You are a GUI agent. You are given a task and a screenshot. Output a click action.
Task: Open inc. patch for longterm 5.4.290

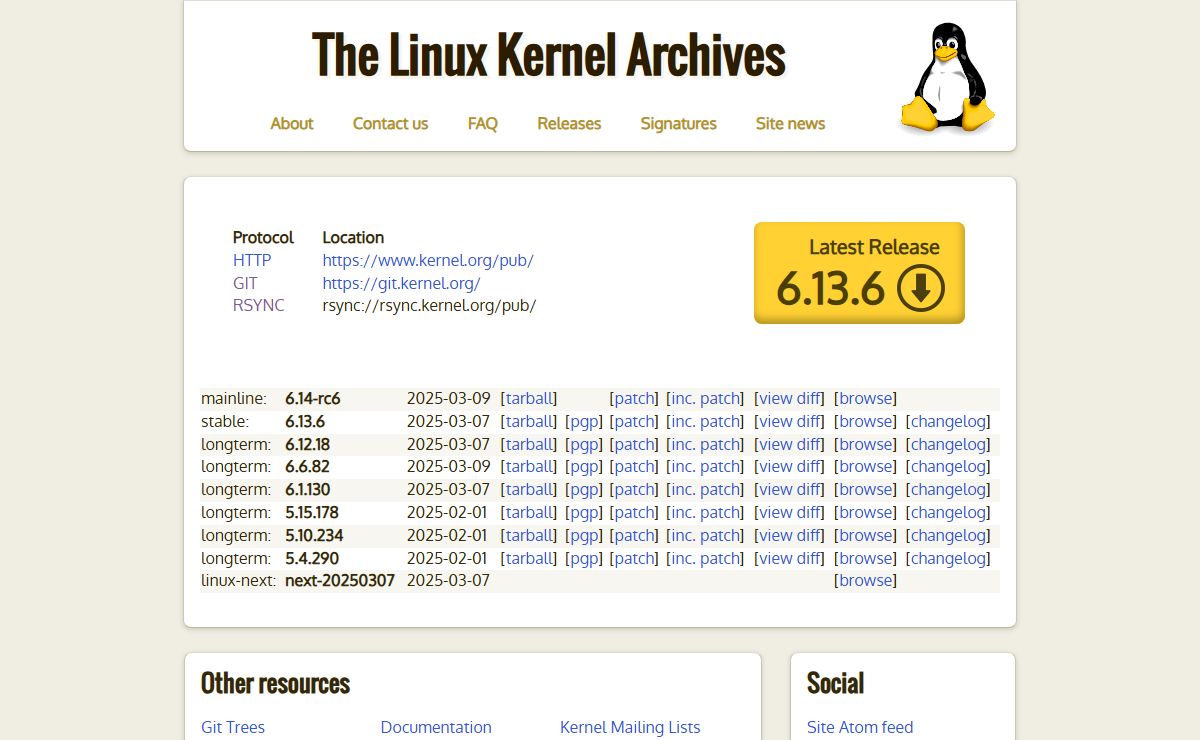(x=706, y=558)
